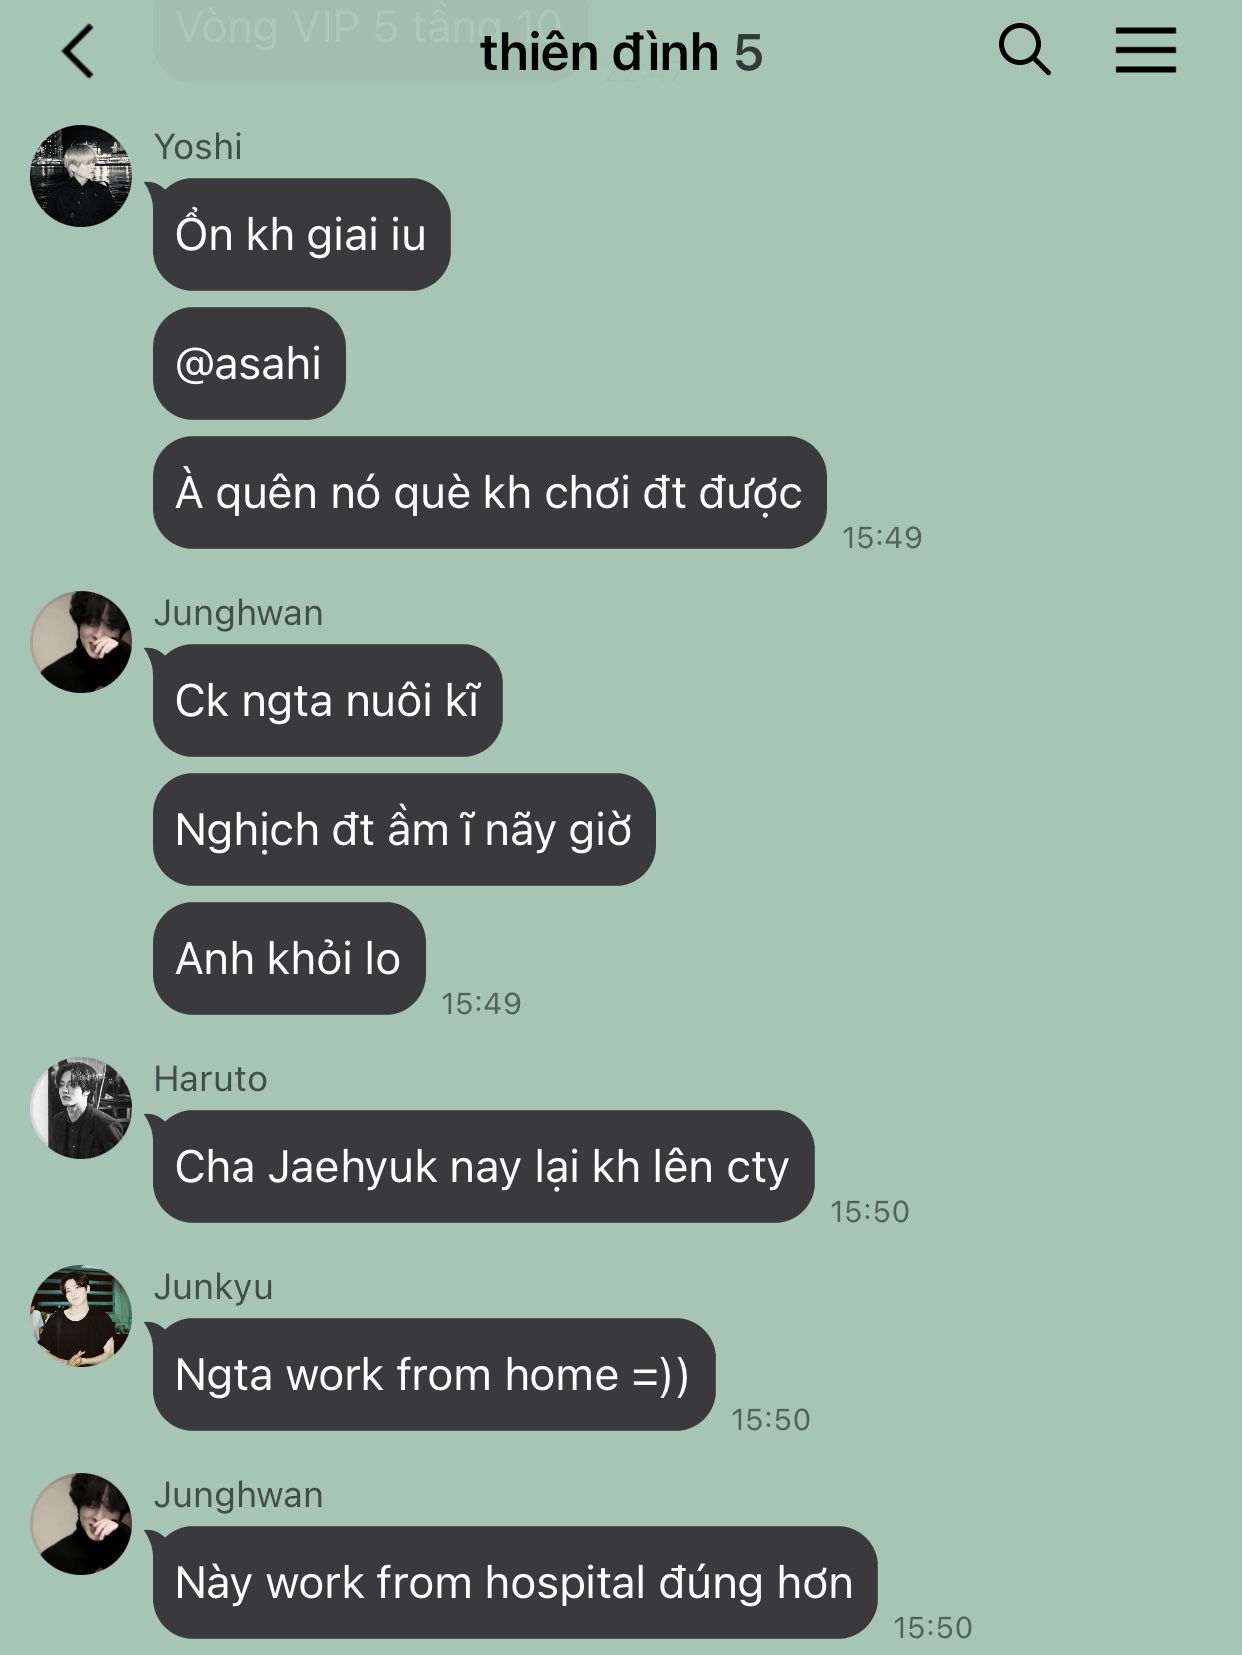Select the 'Nghịch đt ầm ĩ nãy giờ' message
The image size is (1242, 1655).
tap(404, 830)
